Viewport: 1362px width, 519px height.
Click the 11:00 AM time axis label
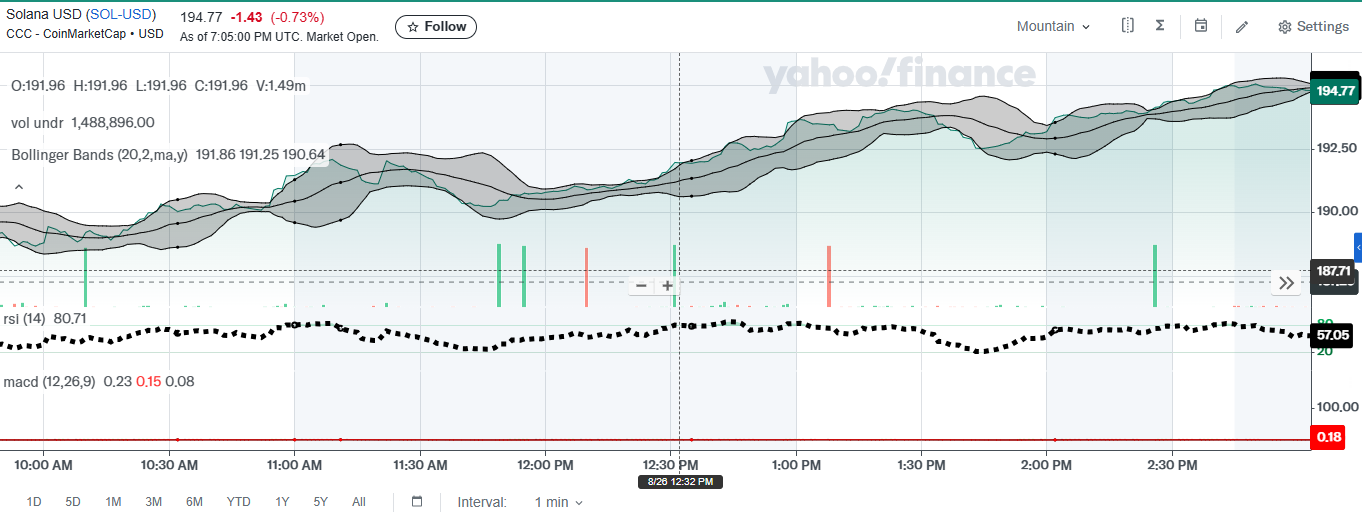pyautogui.click(x=295, y=465)
